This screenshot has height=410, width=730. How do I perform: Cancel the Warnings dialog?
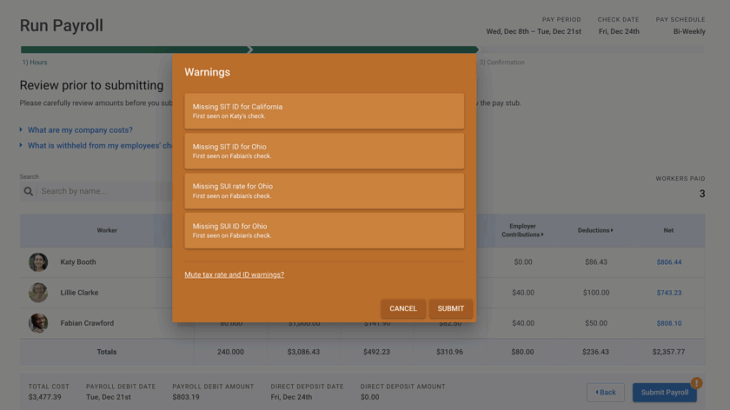pyautogui.click(x=403, y=309)
